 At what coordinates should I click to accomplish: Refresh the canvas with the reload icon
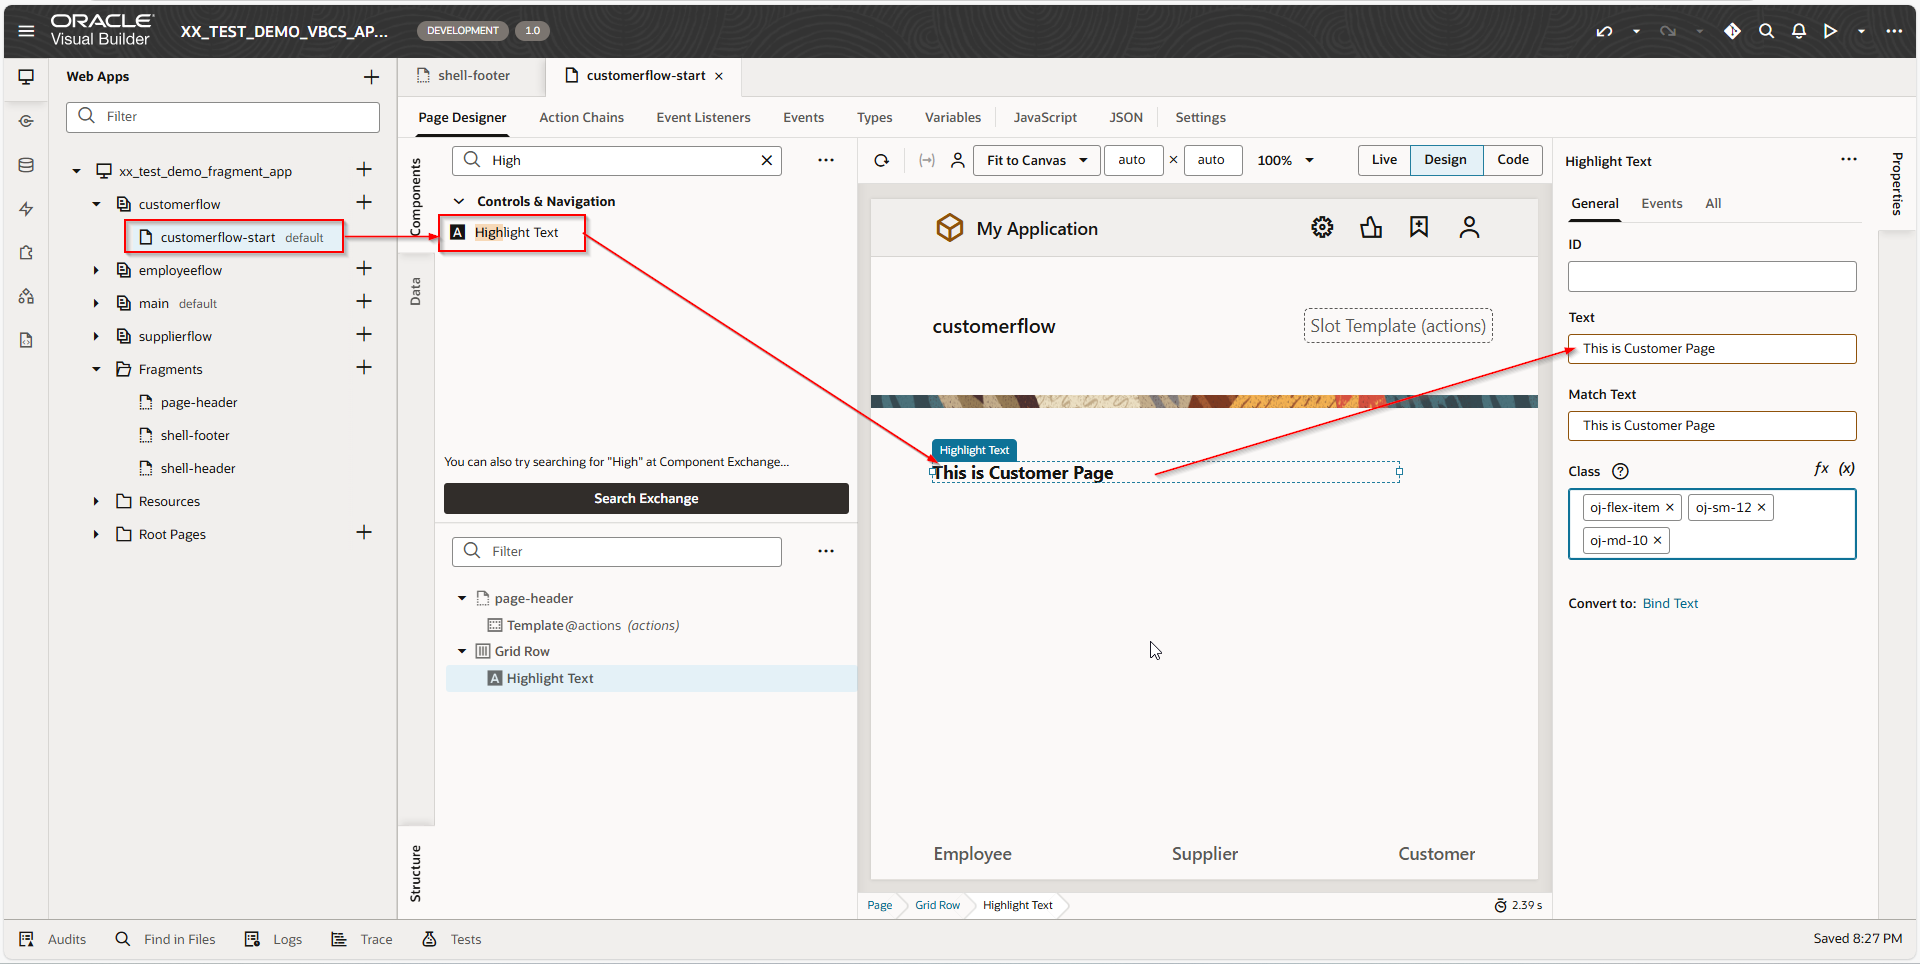(881, 160)
